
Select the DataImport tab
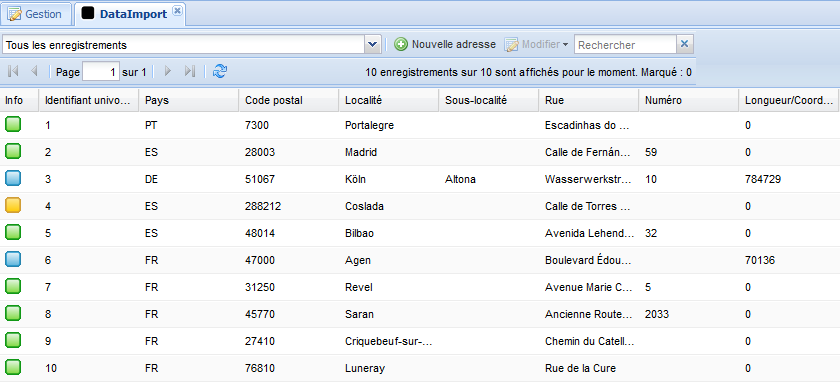tap(133, 14)
